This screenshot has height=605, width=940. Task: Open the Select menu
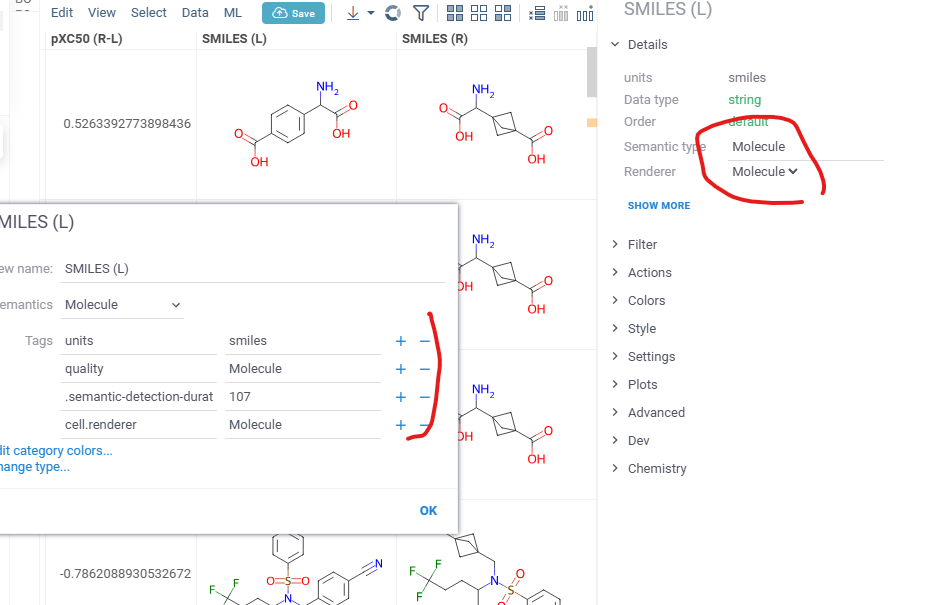pyautogui.click(x=149, y=13)
